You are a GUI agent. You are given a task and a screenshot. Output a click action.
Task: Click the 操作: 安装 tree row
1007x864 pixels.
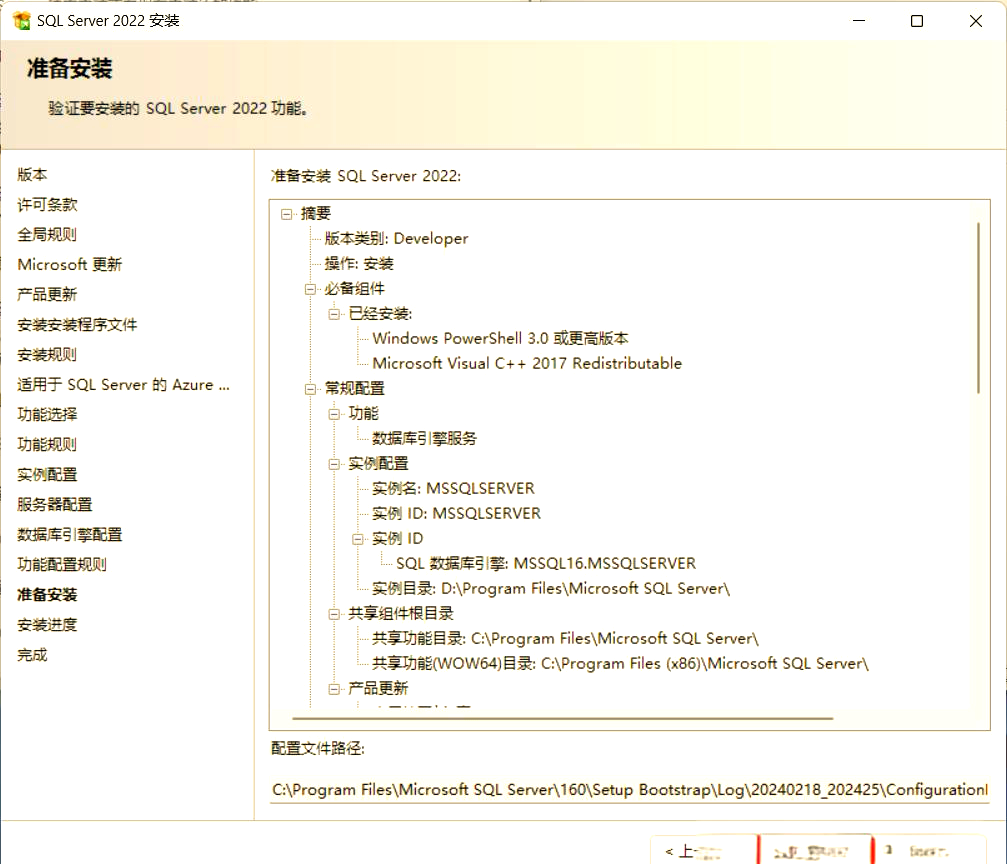point(359,263)
